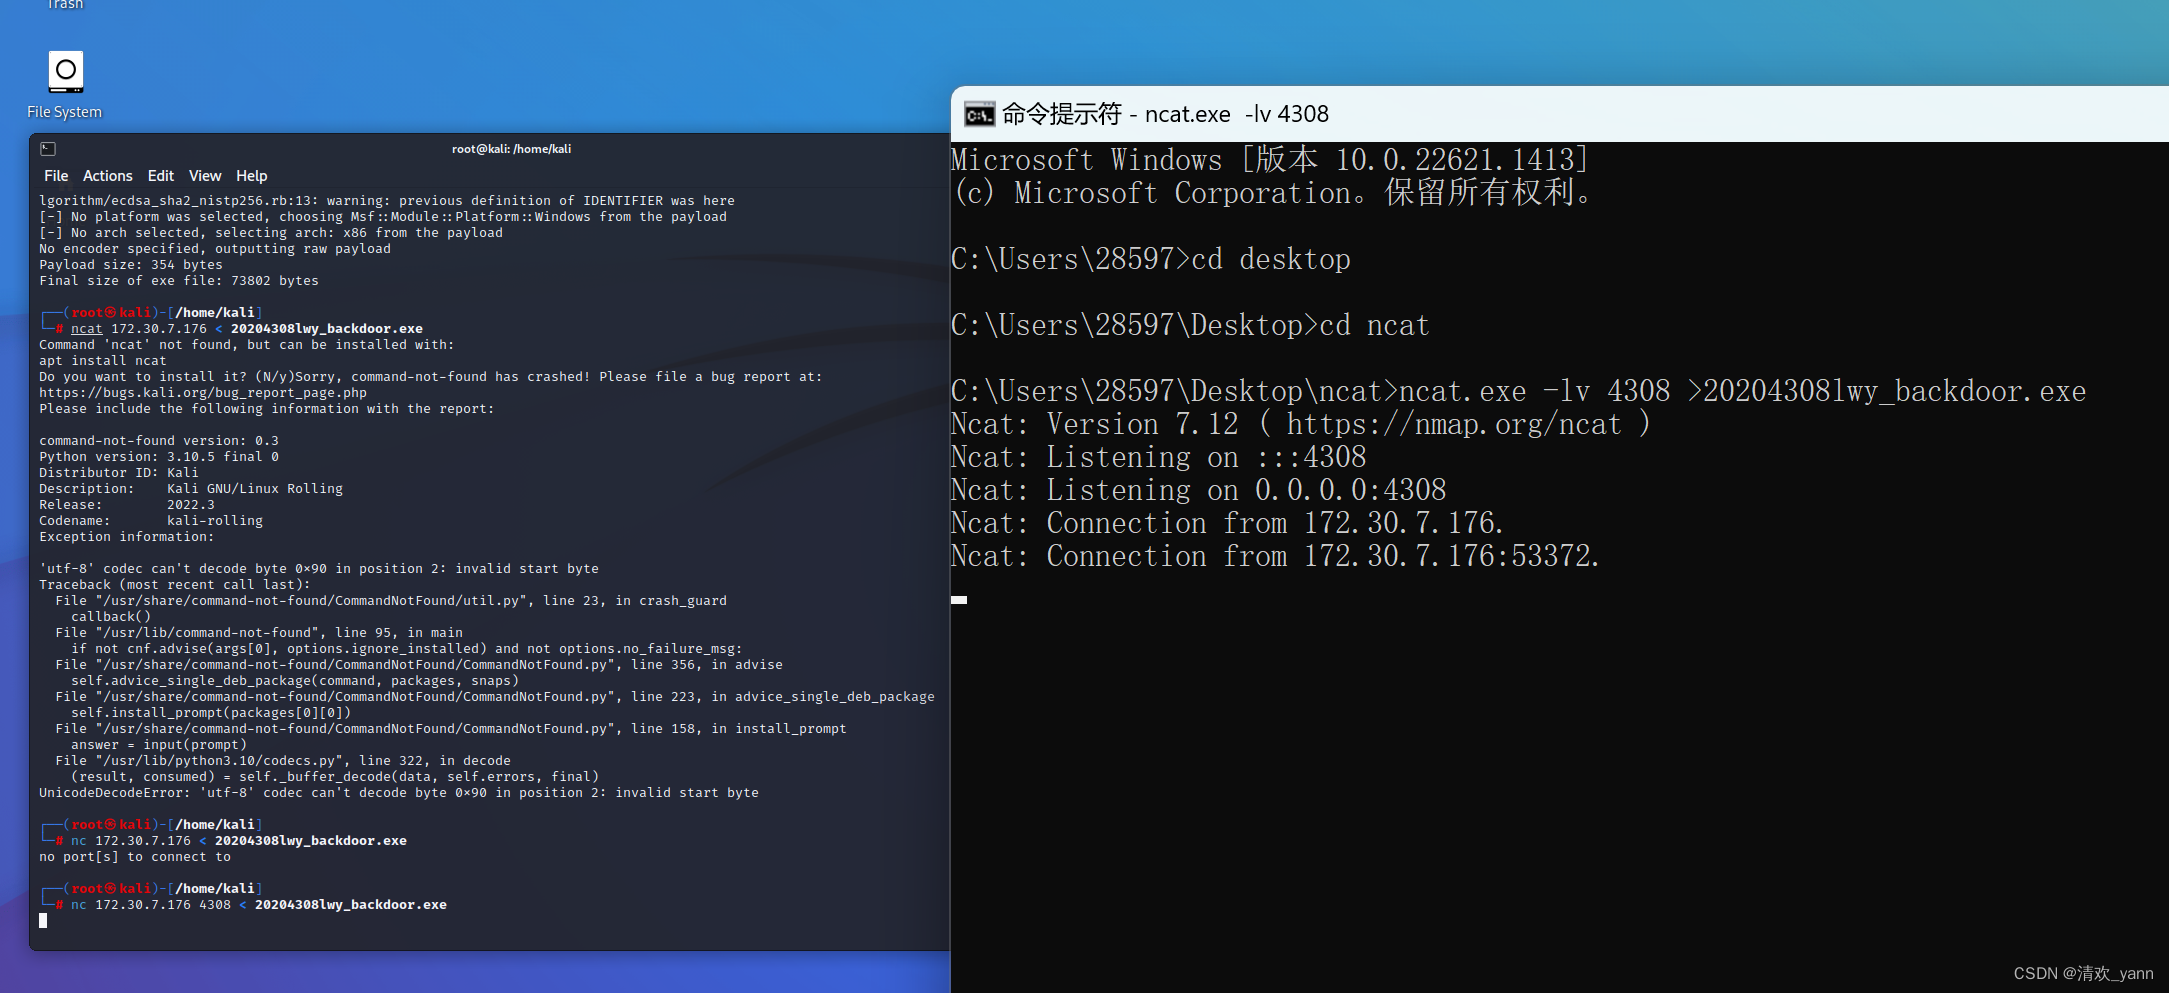Click the 'Payload size: 354 bytes' line

point(131,265)
